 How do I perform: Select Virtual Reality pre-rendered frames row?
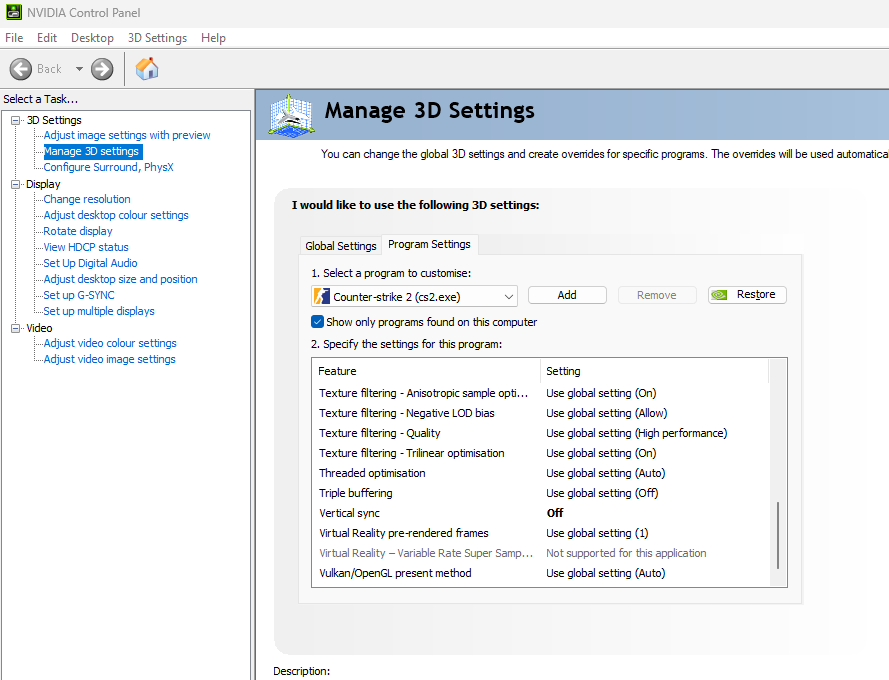click(x=541, y=533)
